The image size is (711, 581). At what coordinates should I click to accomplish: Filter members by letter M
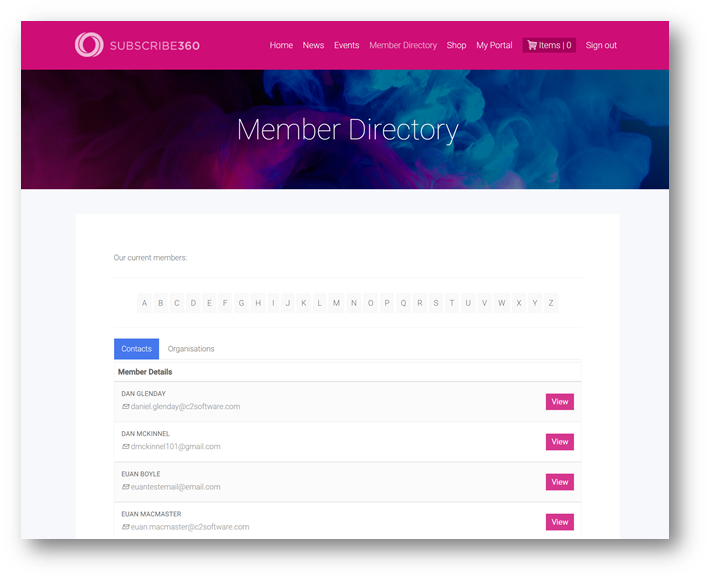pyautogui.click(x=336, y=303)
